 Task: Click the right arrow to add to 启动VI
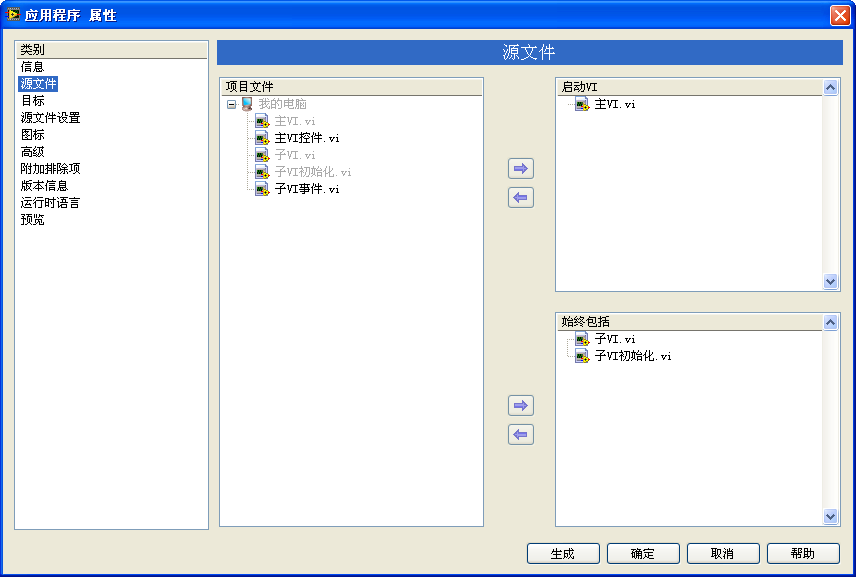tap(520, 169)
